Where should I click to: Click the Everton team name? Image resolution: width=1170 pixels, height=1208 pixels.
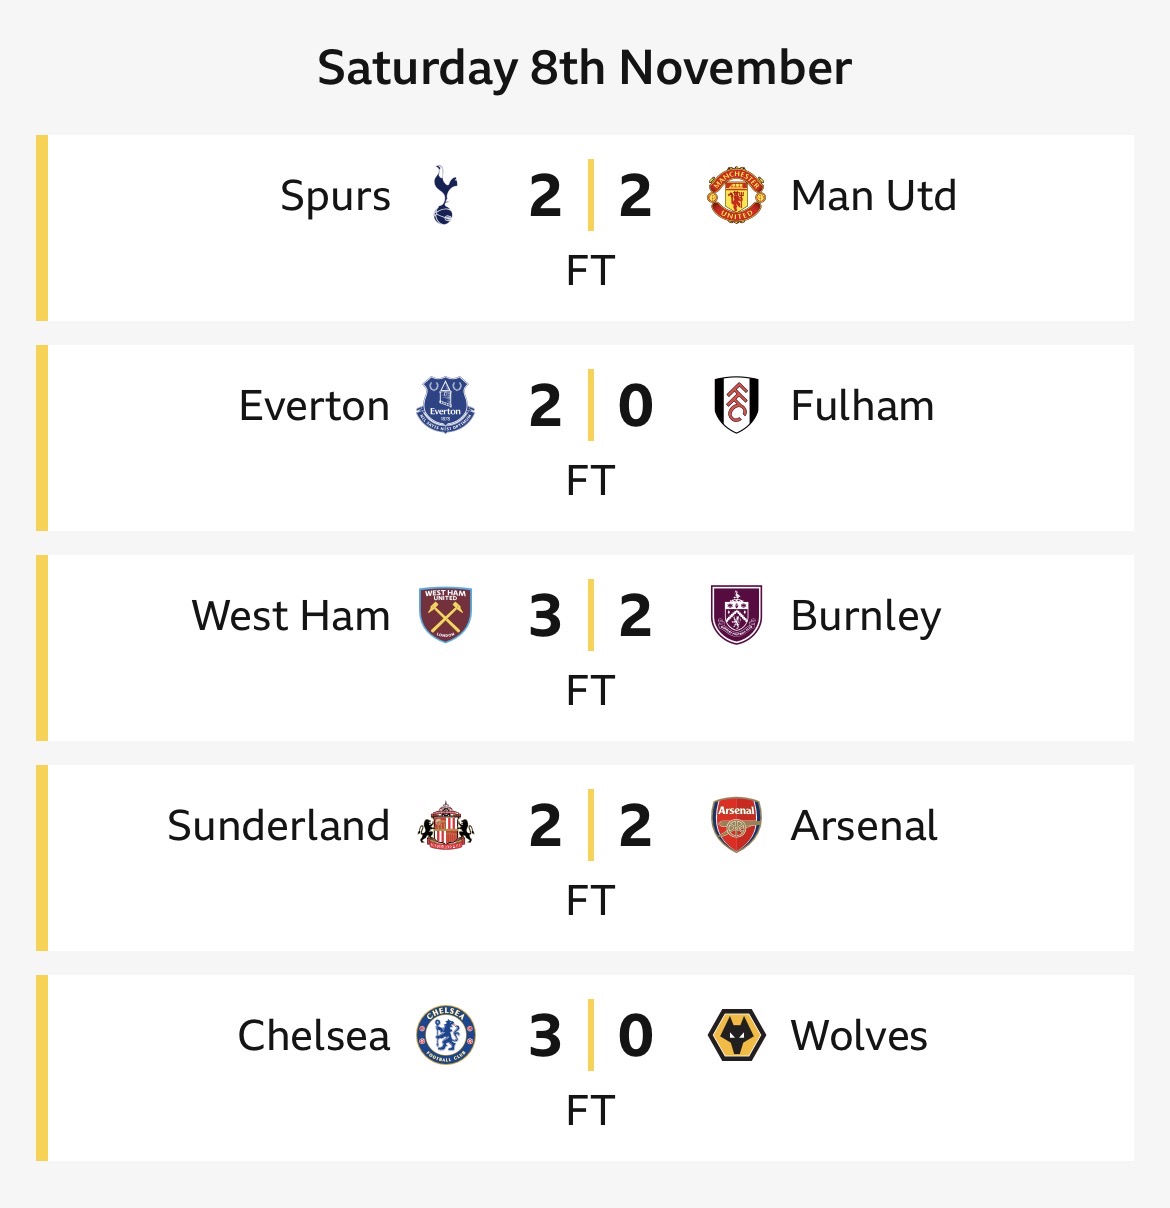[x=314, y=406]
